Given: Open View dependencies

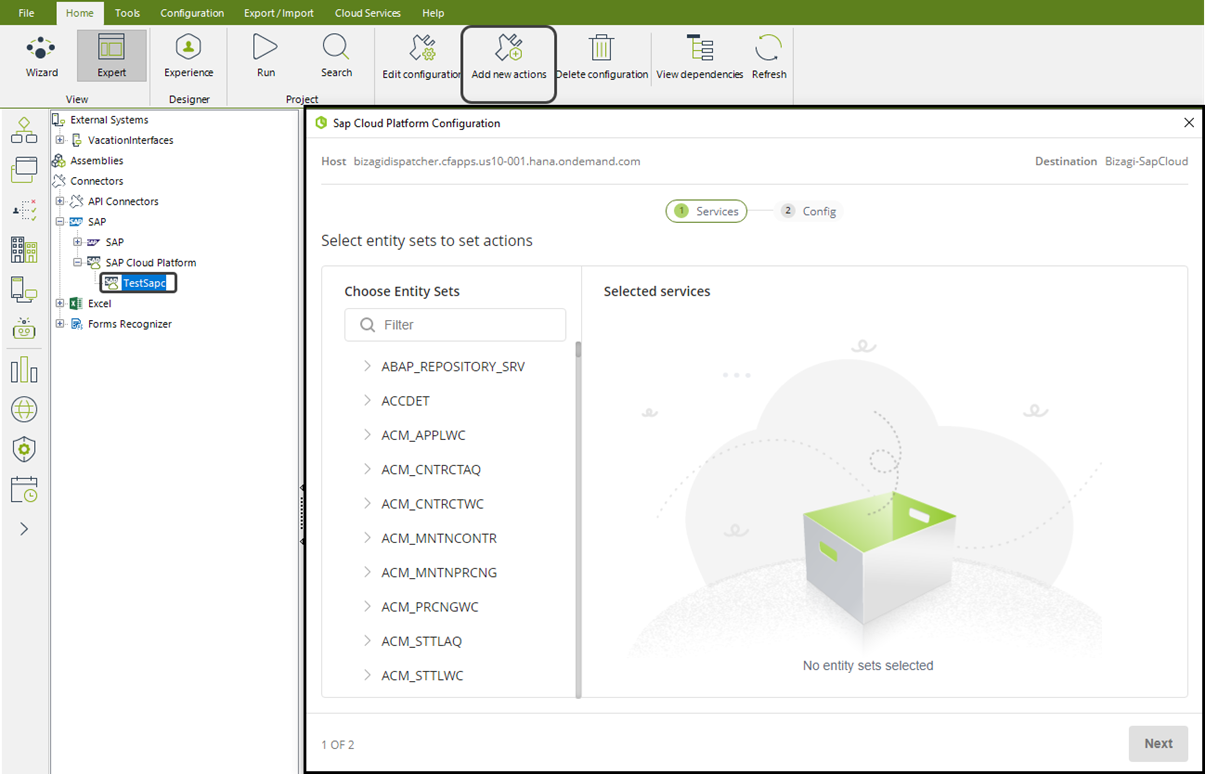Looking at the screenshot, I should (x=699, y=58).
